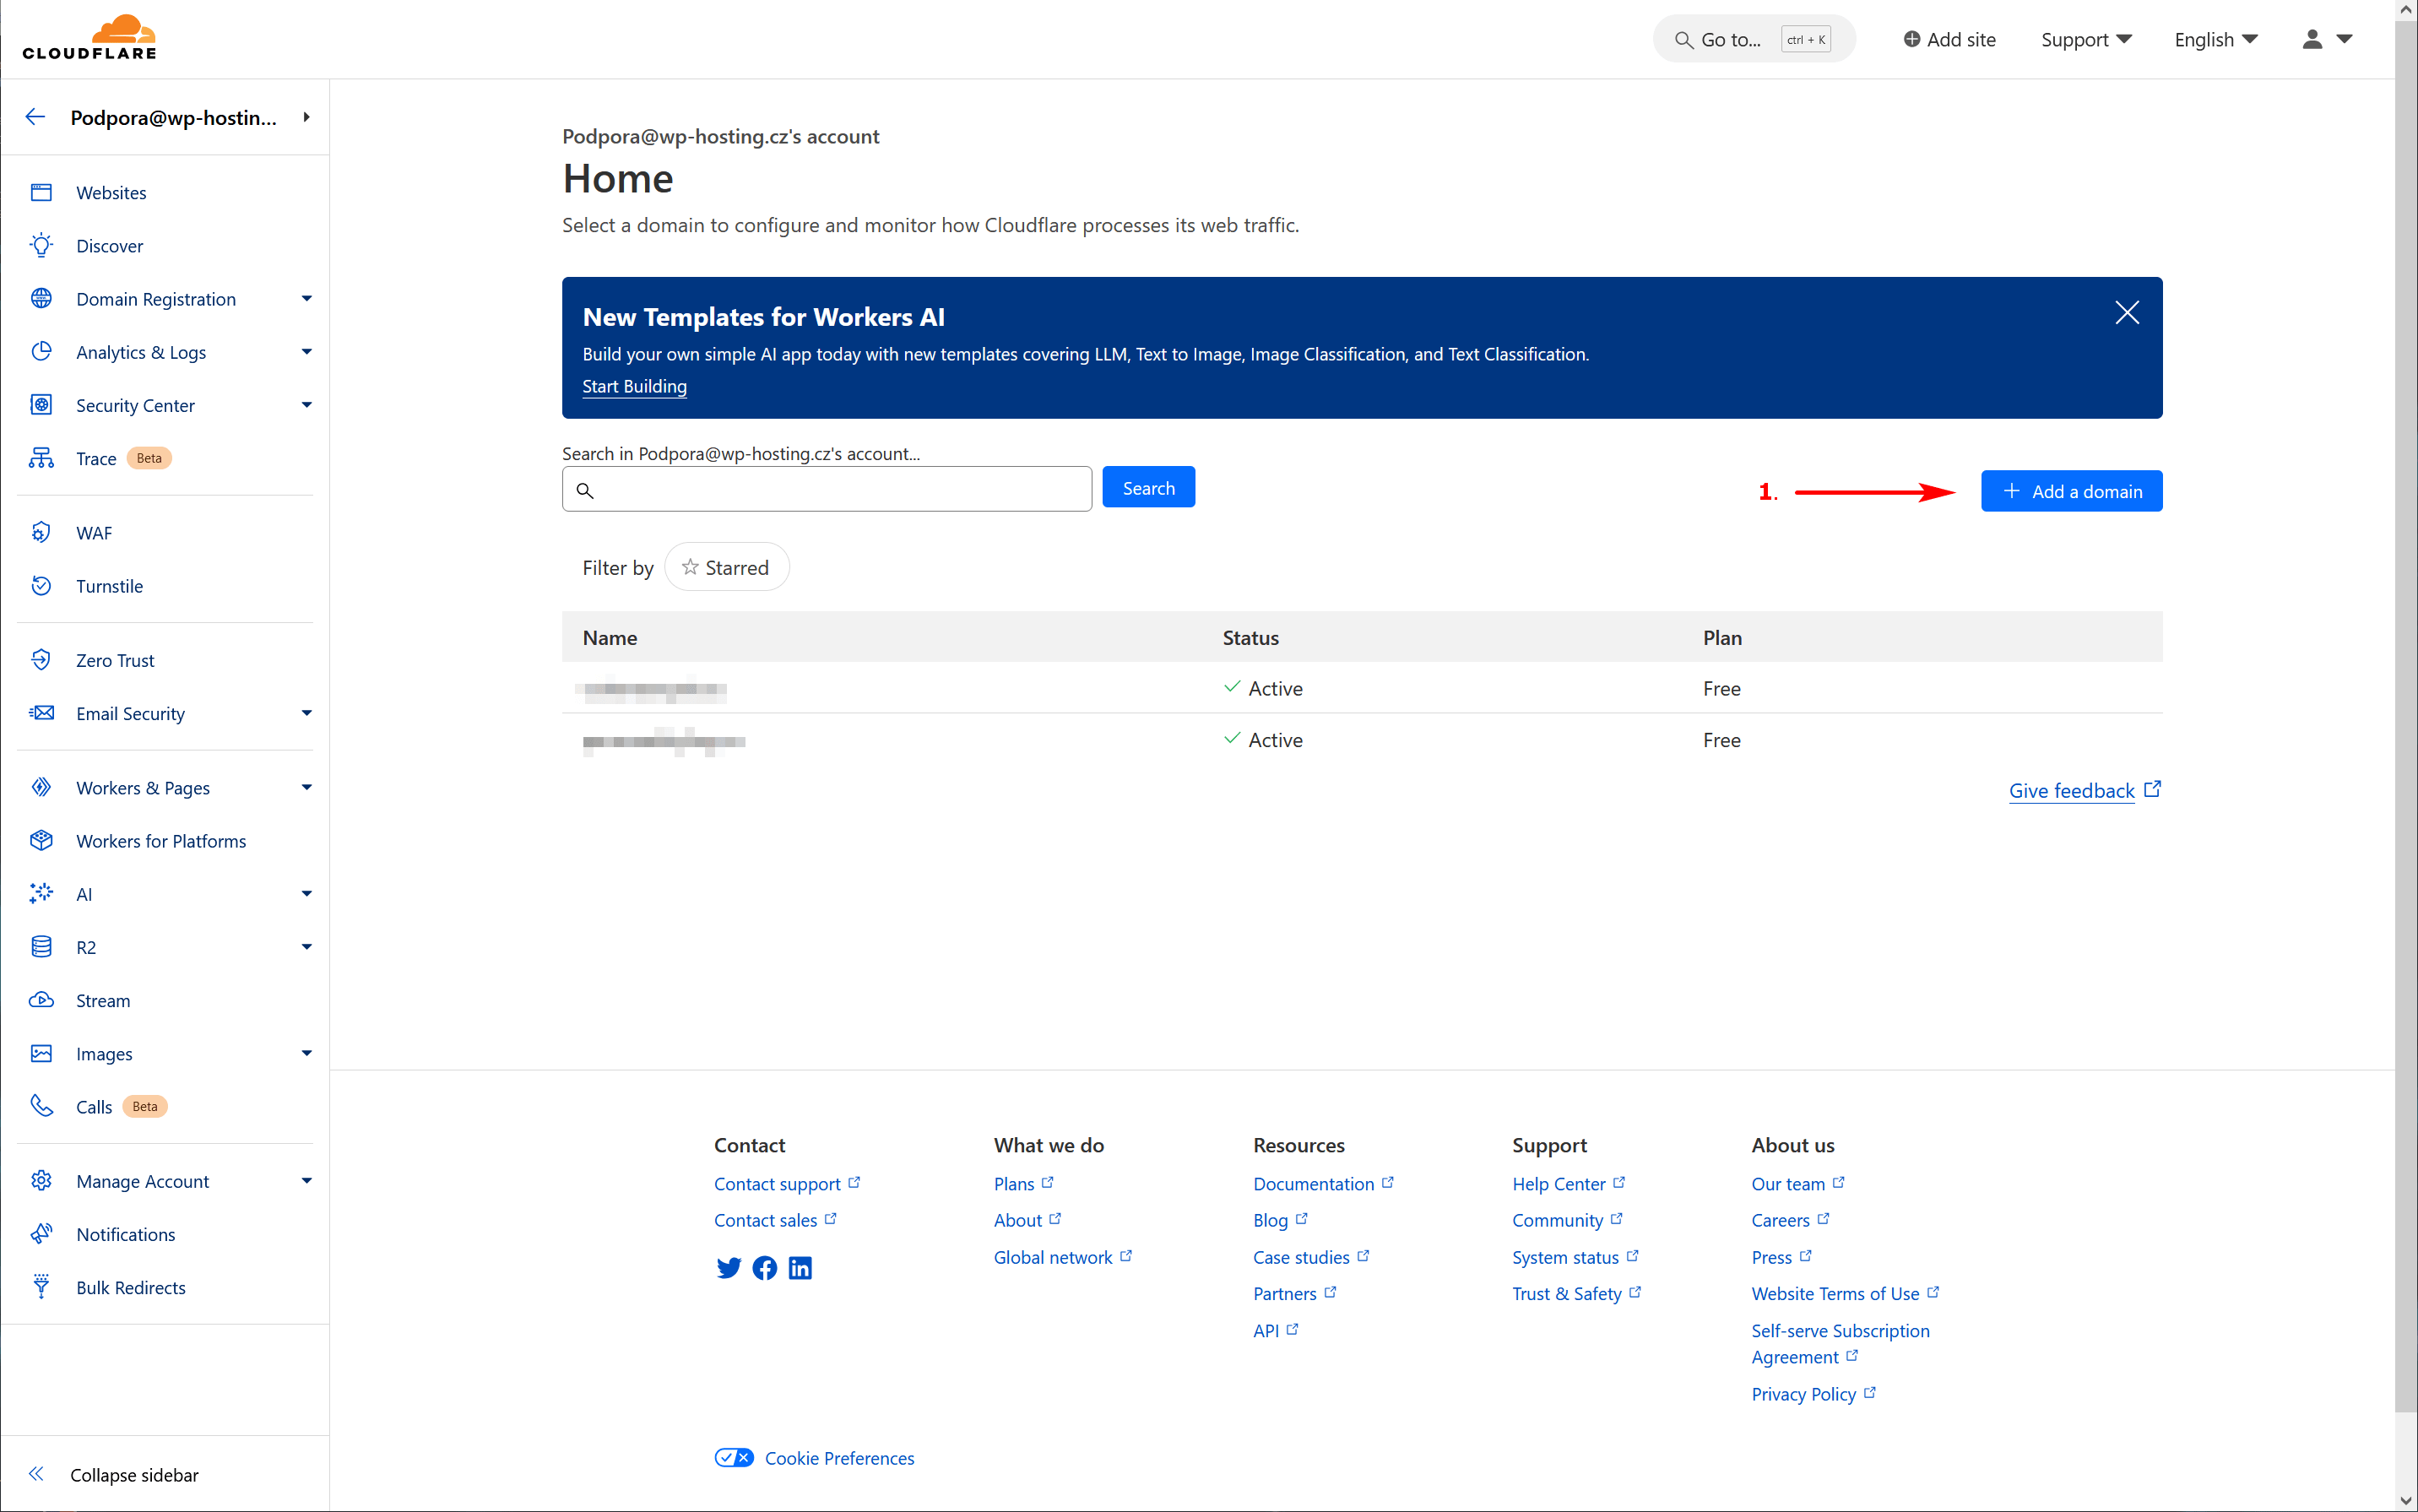Screen dimensions: 2418x1512
Task: Click the Stream cloud icon
Action: (x=41, y=1000)
